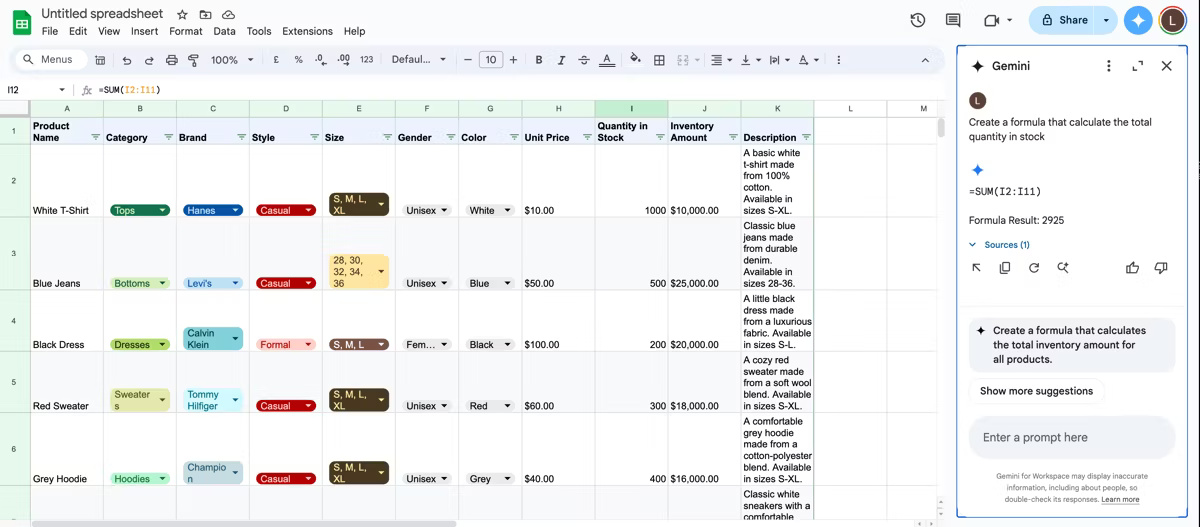Copy the Gemini formula response

tap(1005, 268)
